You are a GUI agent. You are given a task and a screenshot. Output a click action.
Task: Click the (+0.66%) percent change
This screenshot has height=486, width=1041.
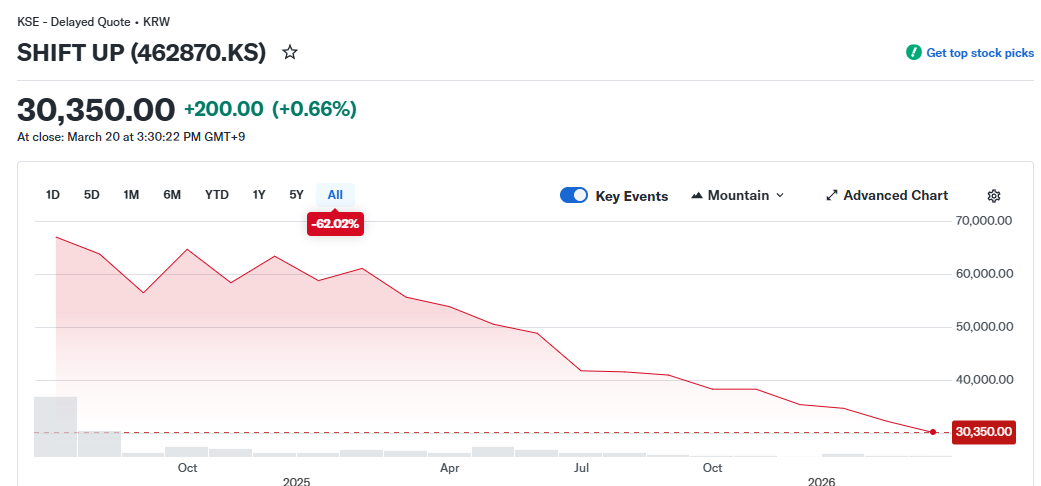[314, 109]
